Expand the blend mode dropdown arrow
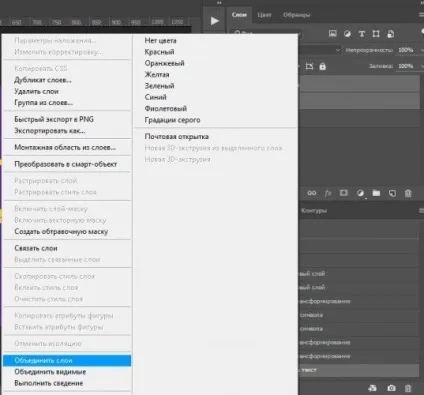The image size is (424, 395). tap(338, 50)
